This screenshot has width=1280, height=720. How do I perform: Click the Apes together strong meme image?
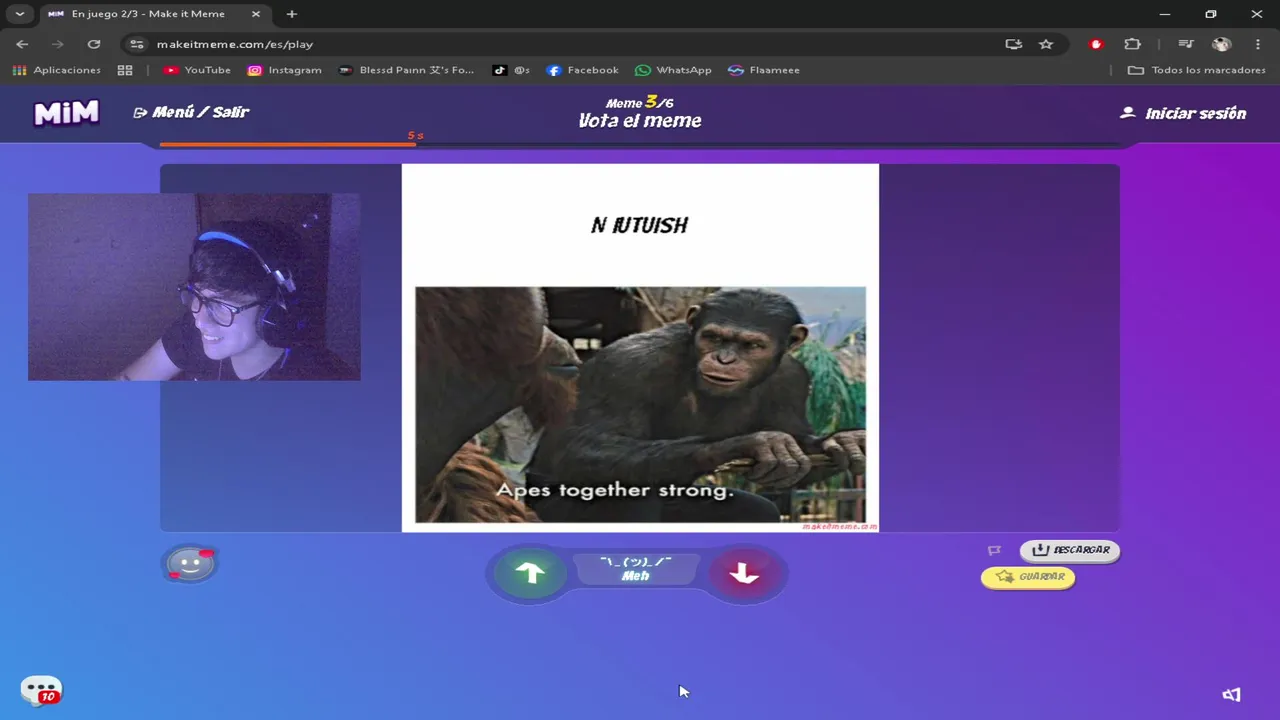(x=640, y=405)
